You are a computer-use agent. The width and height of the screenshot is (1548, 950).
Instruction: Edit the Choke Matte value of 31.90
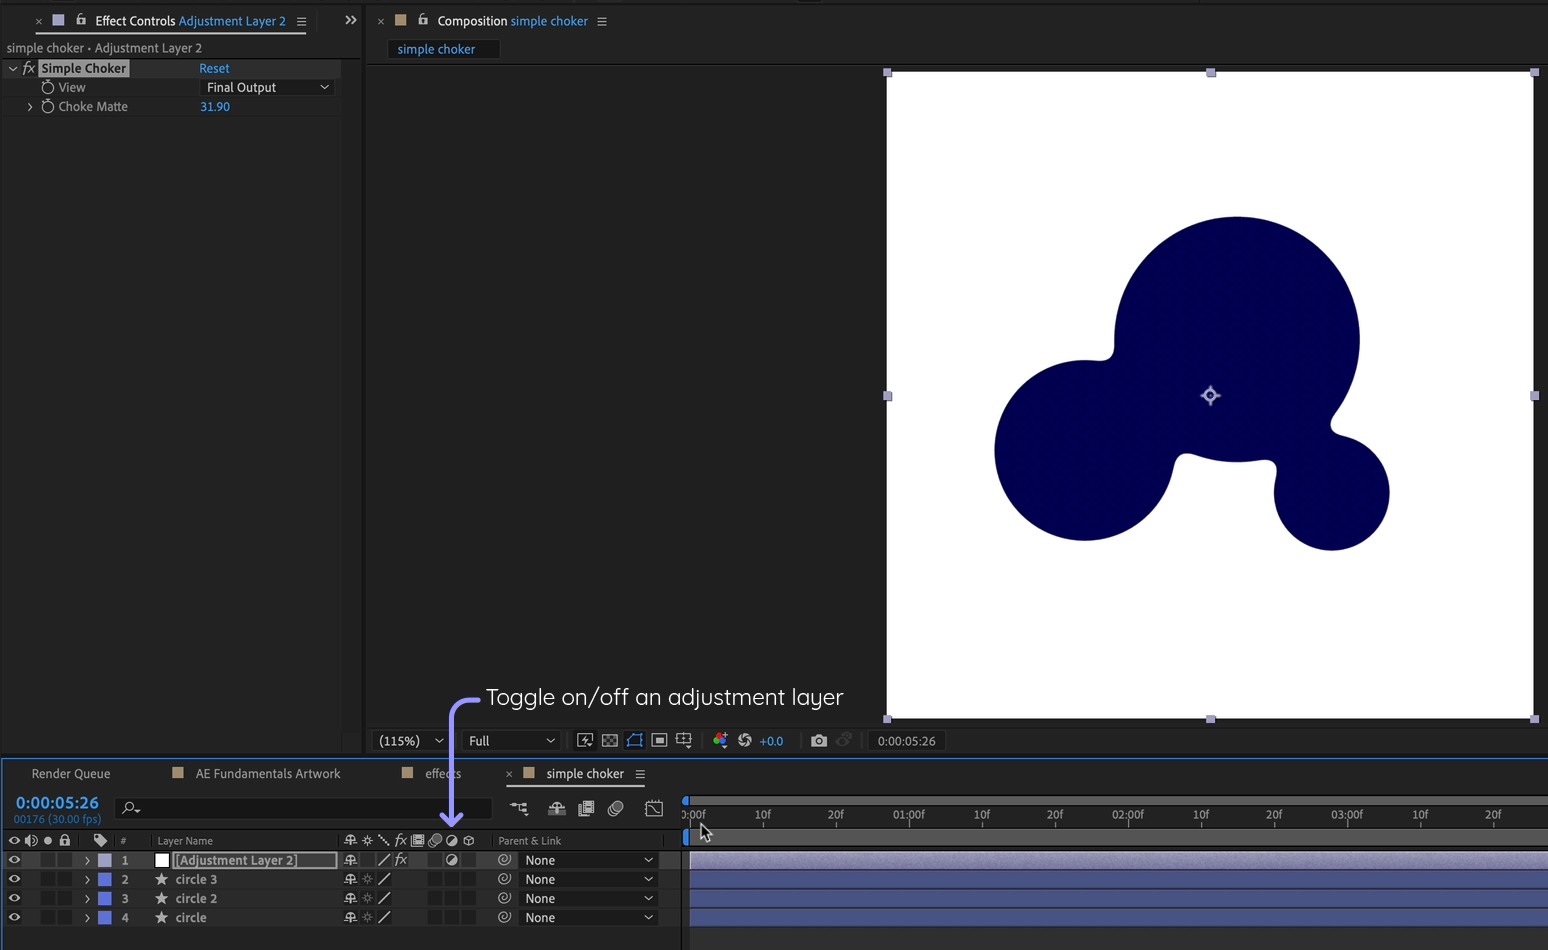[214, 106]
